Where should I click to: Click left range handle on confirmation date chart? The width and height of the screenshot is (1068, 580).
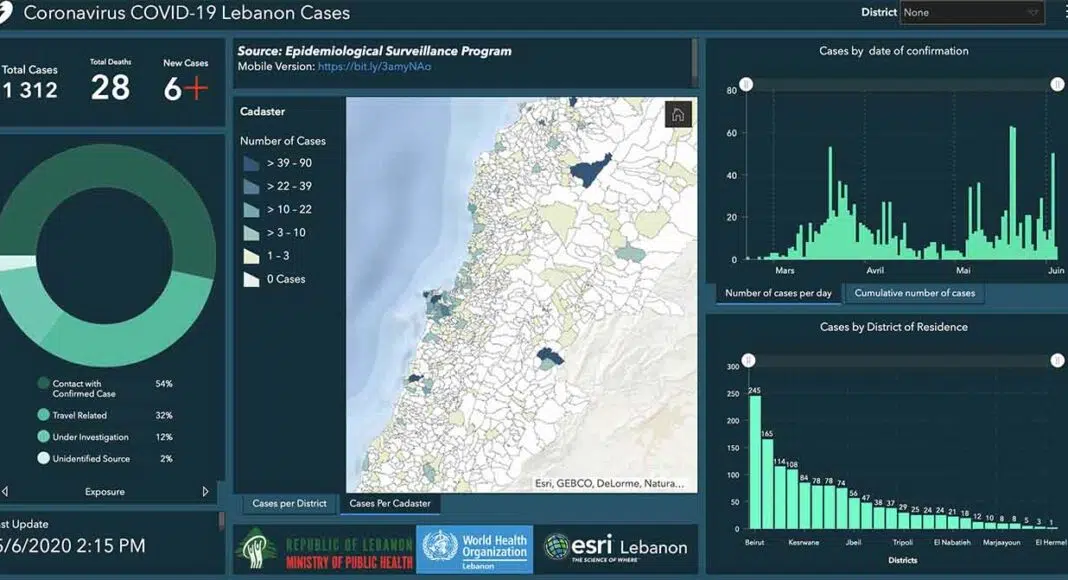[745, 86]
